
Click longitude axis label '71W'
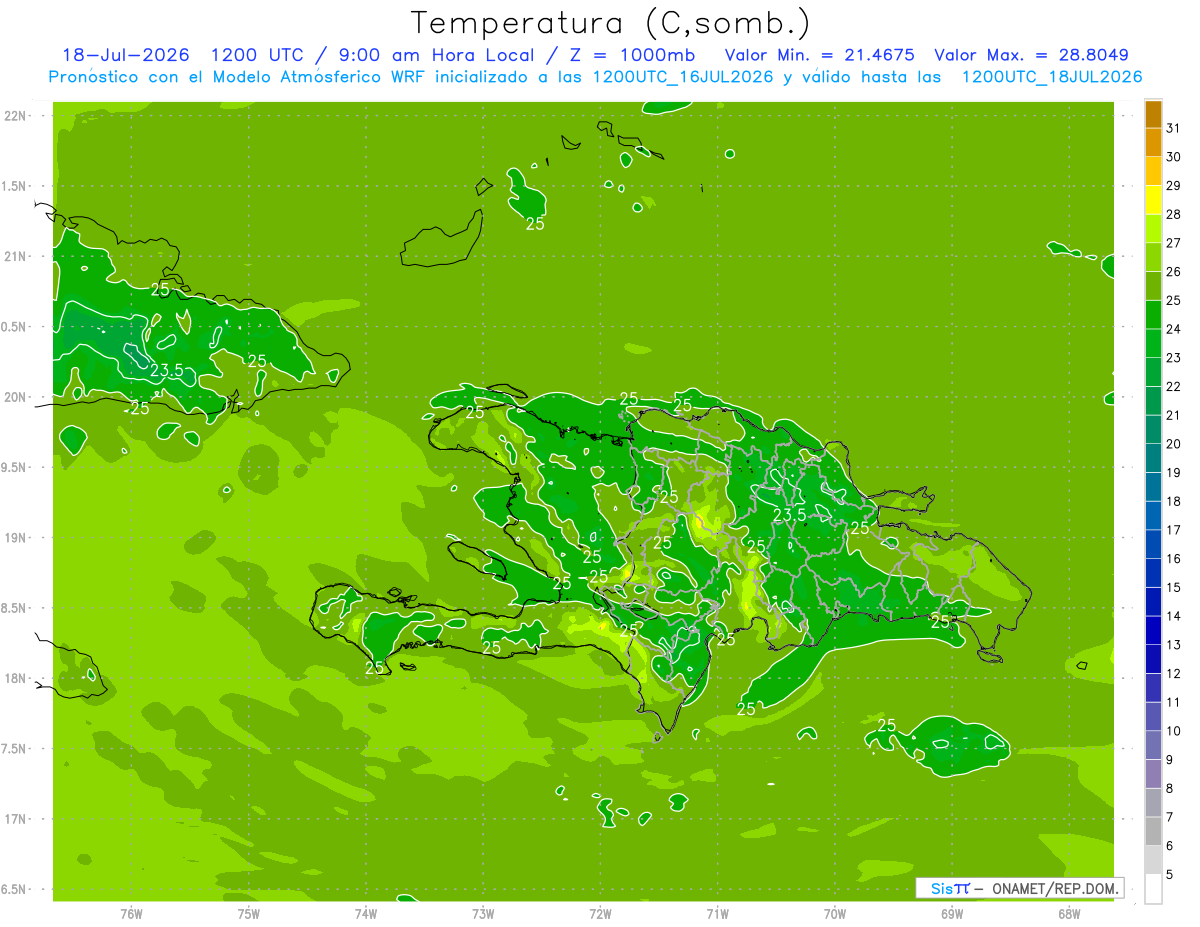click(717, 913)
